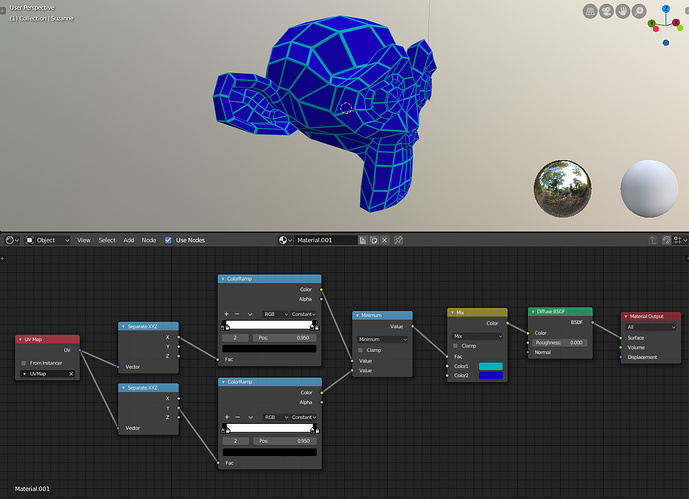Toggle Clamp checkbox in the Minimum node
Image resolution: width=689 pixels, height=499 pixels.
(x=360, y=351)
